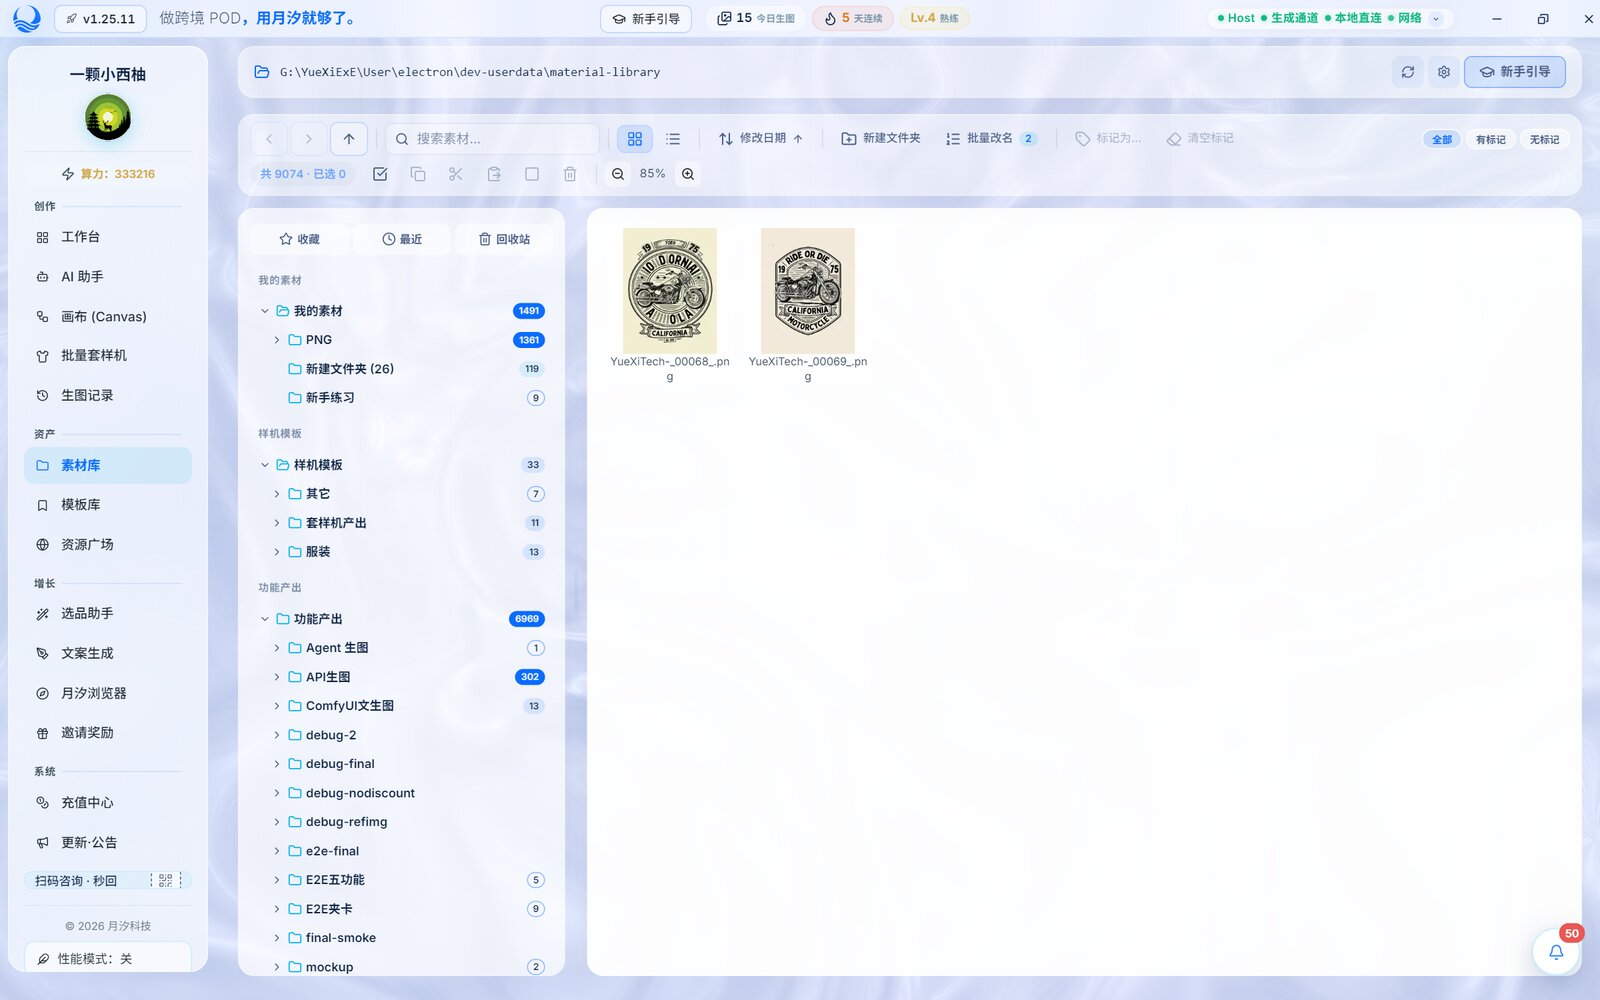Expand the 套样机产出 folder
This screenshot has width=1600, height=1000.
click(x=277, y=523)
